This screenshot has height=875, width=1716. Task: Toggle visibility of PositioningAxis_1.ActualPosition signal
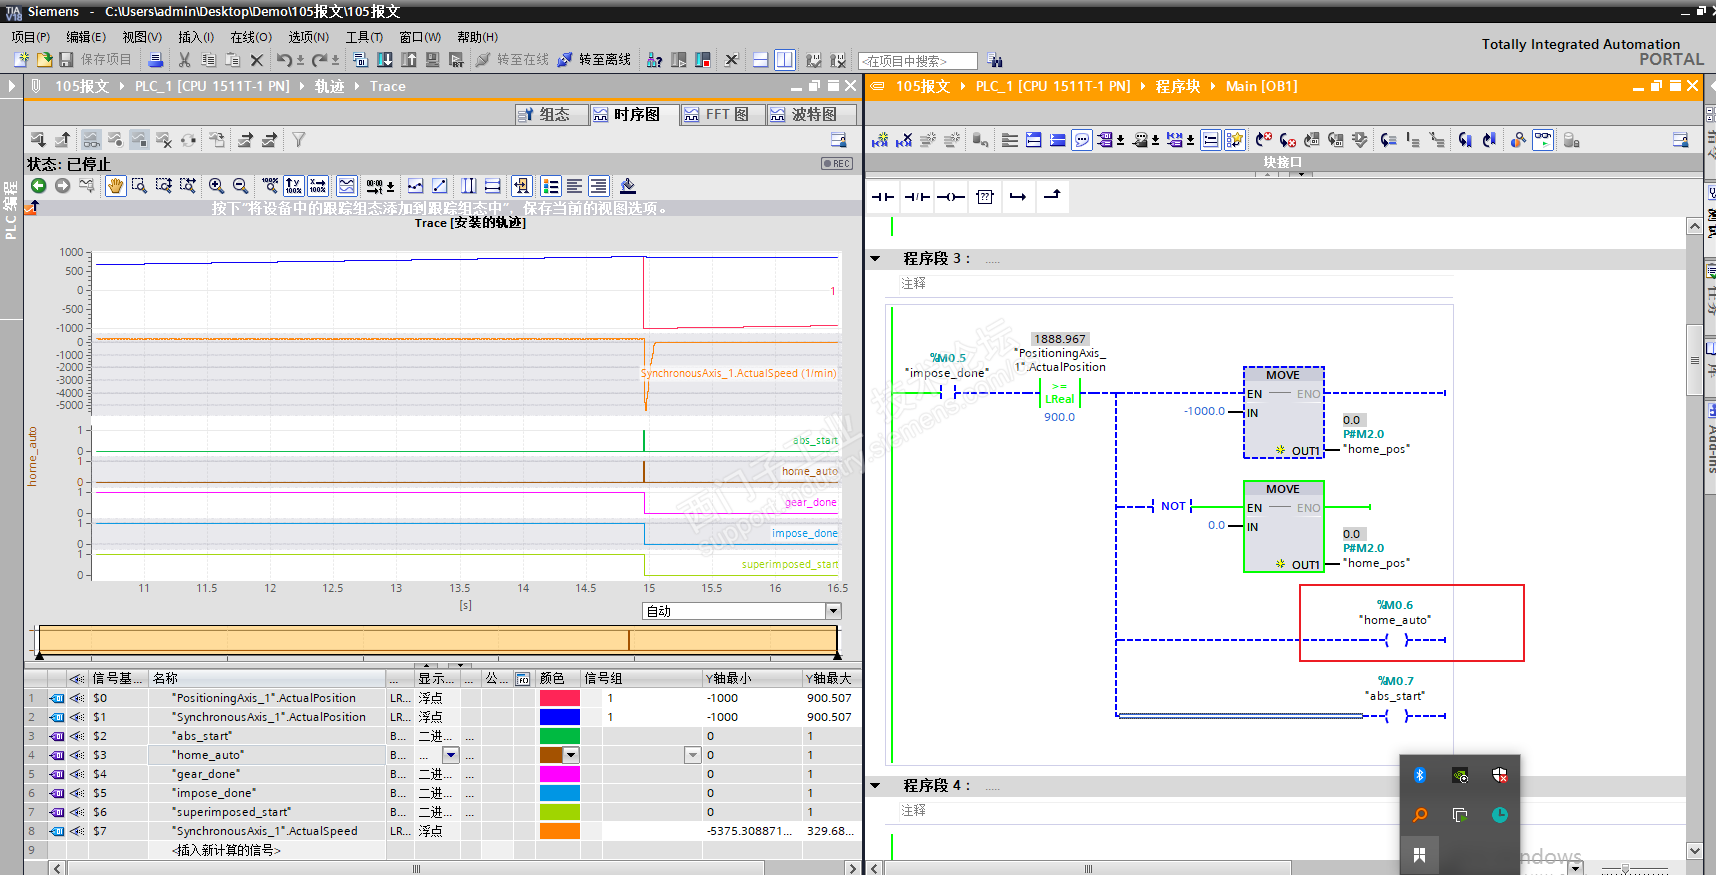[x=76, y=698]
